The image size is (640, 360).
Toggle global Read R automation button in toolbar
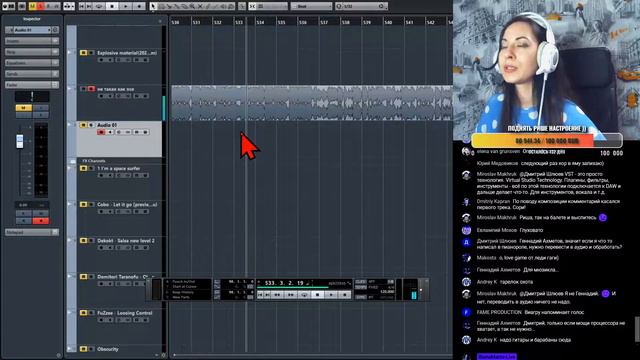[x=48, y=6]
